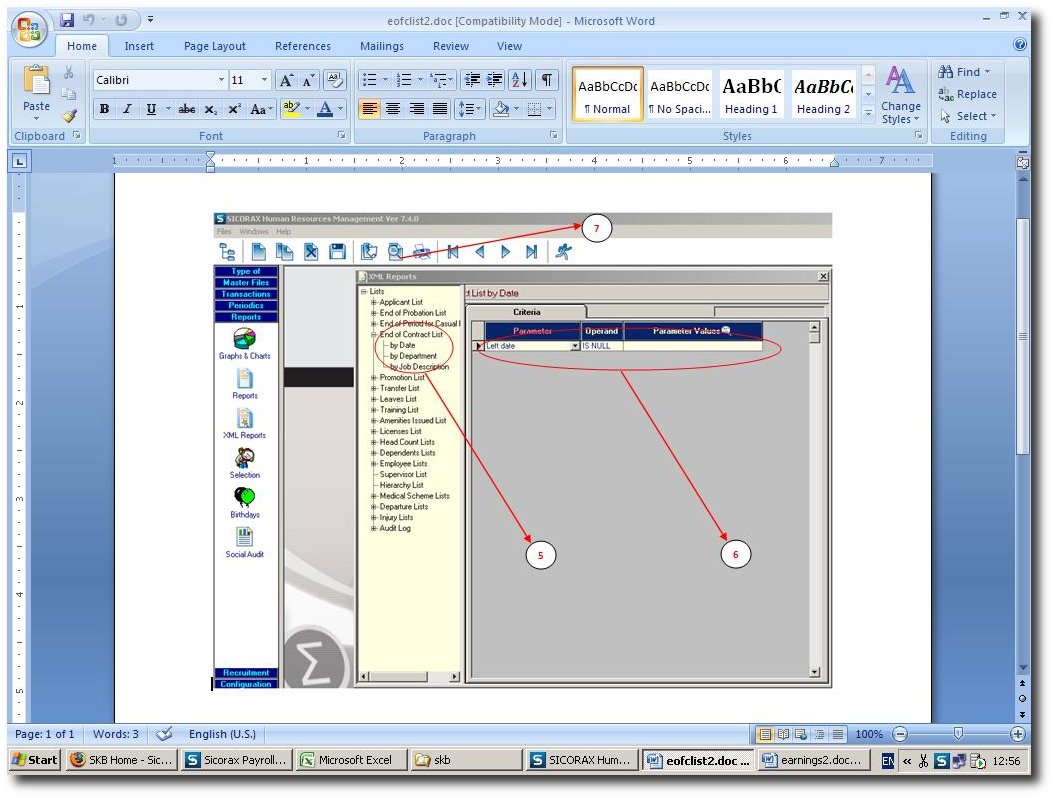Click the Replace button in Editing
Image resolution: width=1054 pixels, height=798 pixels.
[x=967, y=94]
